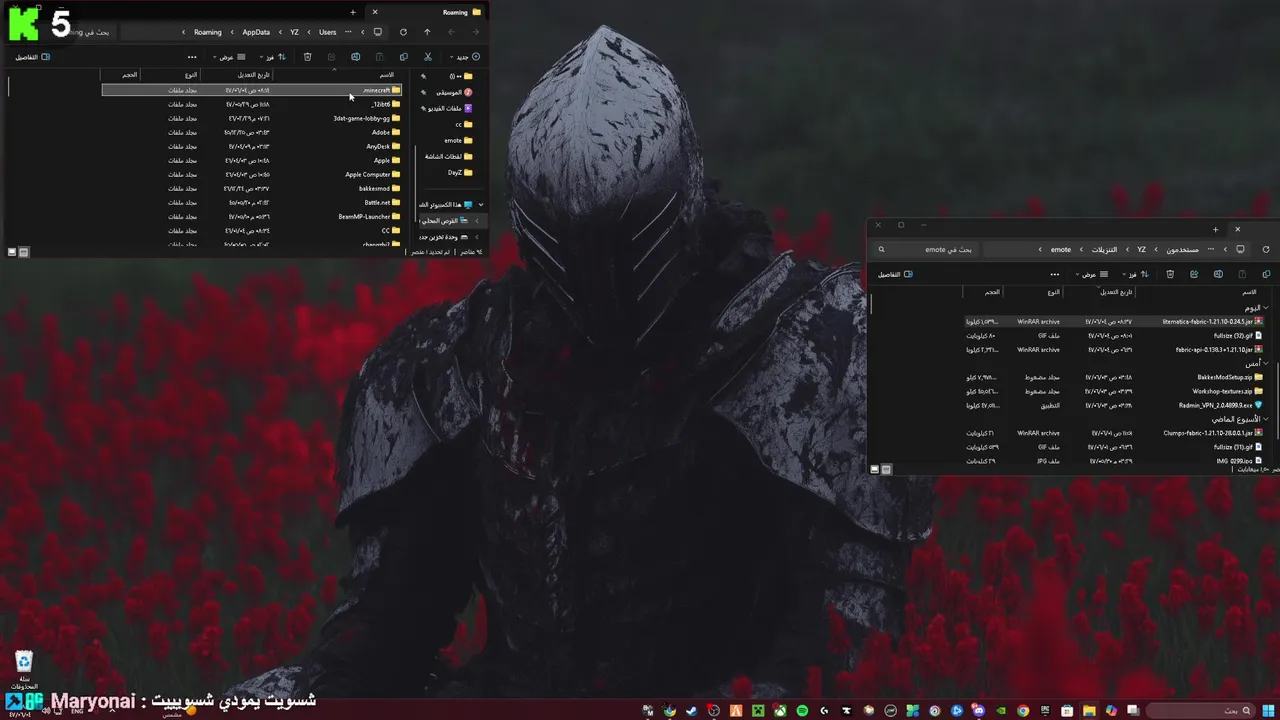Collapse Yesterday (أمس) group in emote window
1280x720 pixels.
coord(1266,363)
